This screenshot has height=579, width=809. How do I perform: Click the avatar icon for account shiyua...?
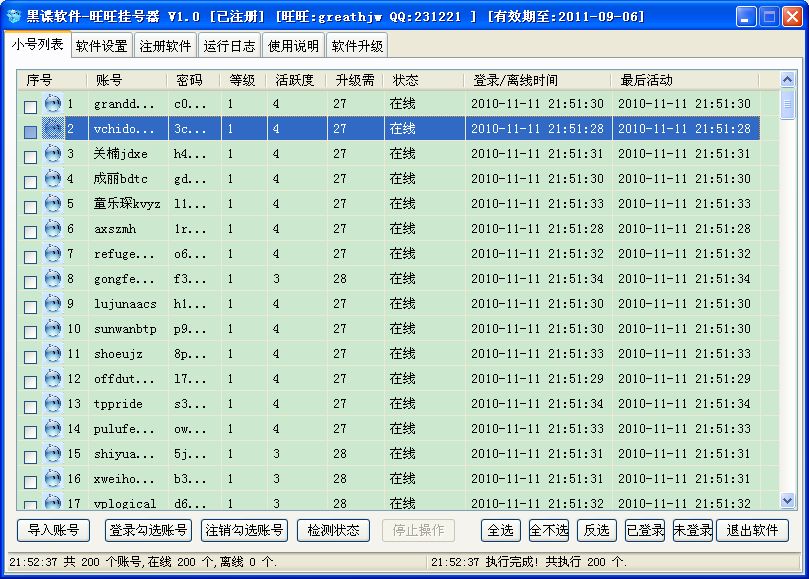coord(53,454)
